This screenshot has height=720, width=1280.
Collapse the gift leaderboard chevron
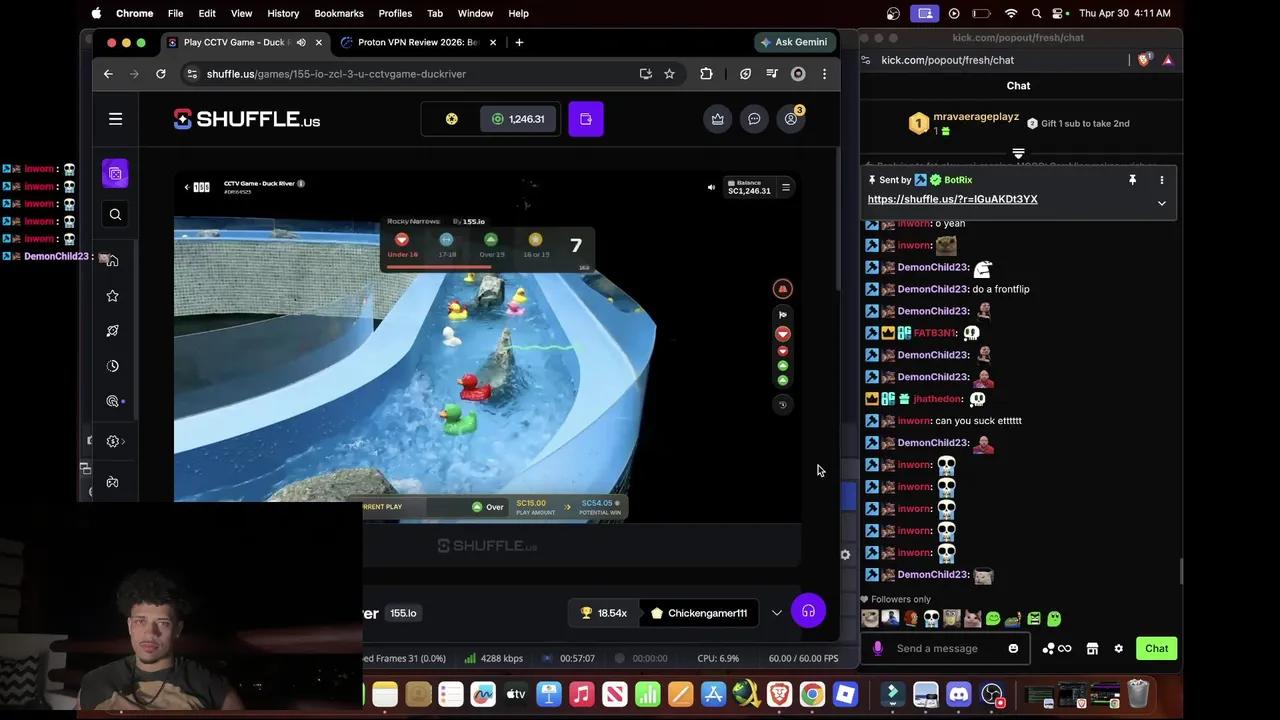tap(1018, 153)
